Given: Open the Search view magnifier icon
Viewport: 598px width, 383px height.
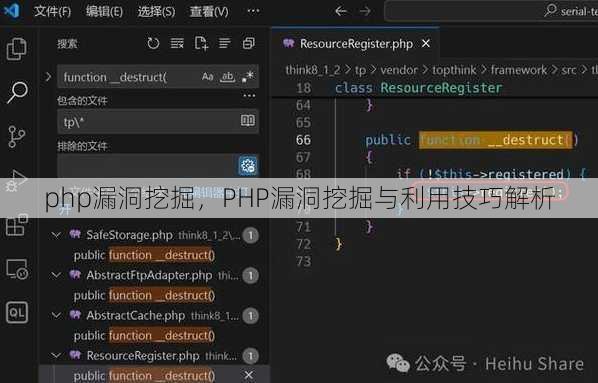Looking at the screenshot, I should [x=17, y=92].
